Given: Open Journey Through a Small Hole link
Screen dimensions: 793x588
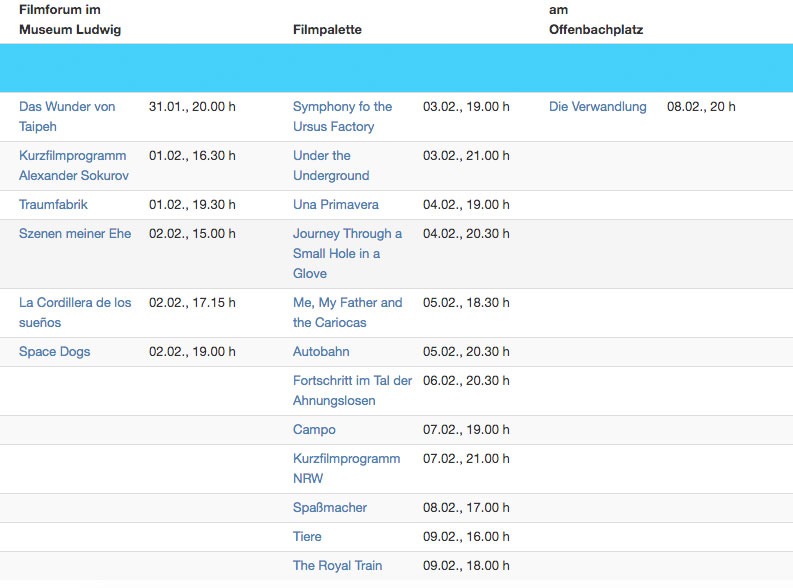Looking at the screenshot, I should point(347,253).
